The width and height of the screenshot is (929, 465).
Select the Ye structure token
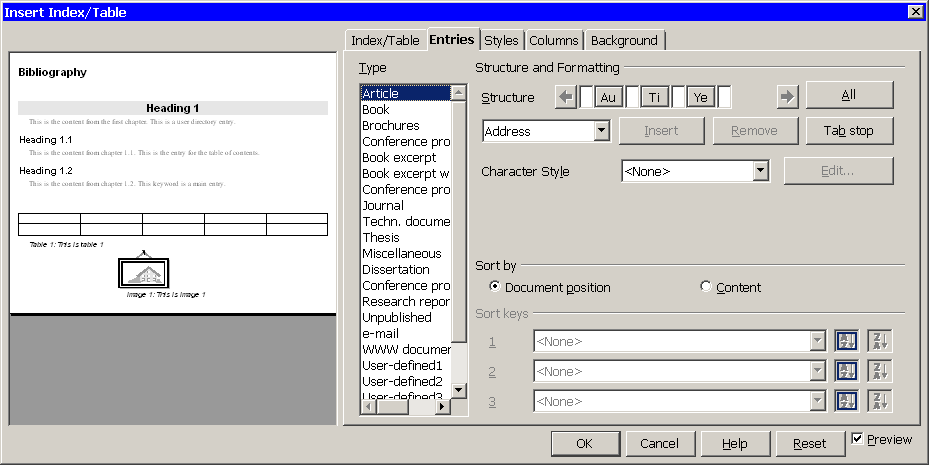point(701,97)
